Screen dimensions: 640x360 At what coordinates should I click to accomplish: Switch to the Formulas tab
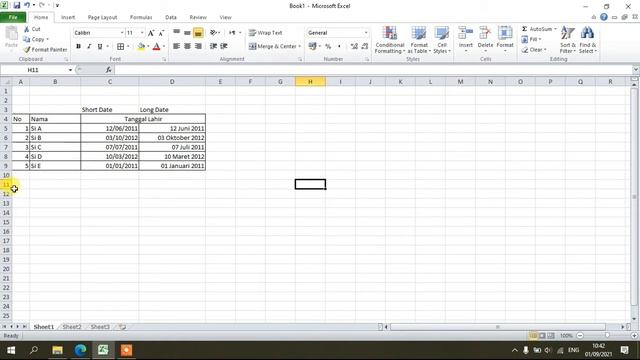click(141, 17)
